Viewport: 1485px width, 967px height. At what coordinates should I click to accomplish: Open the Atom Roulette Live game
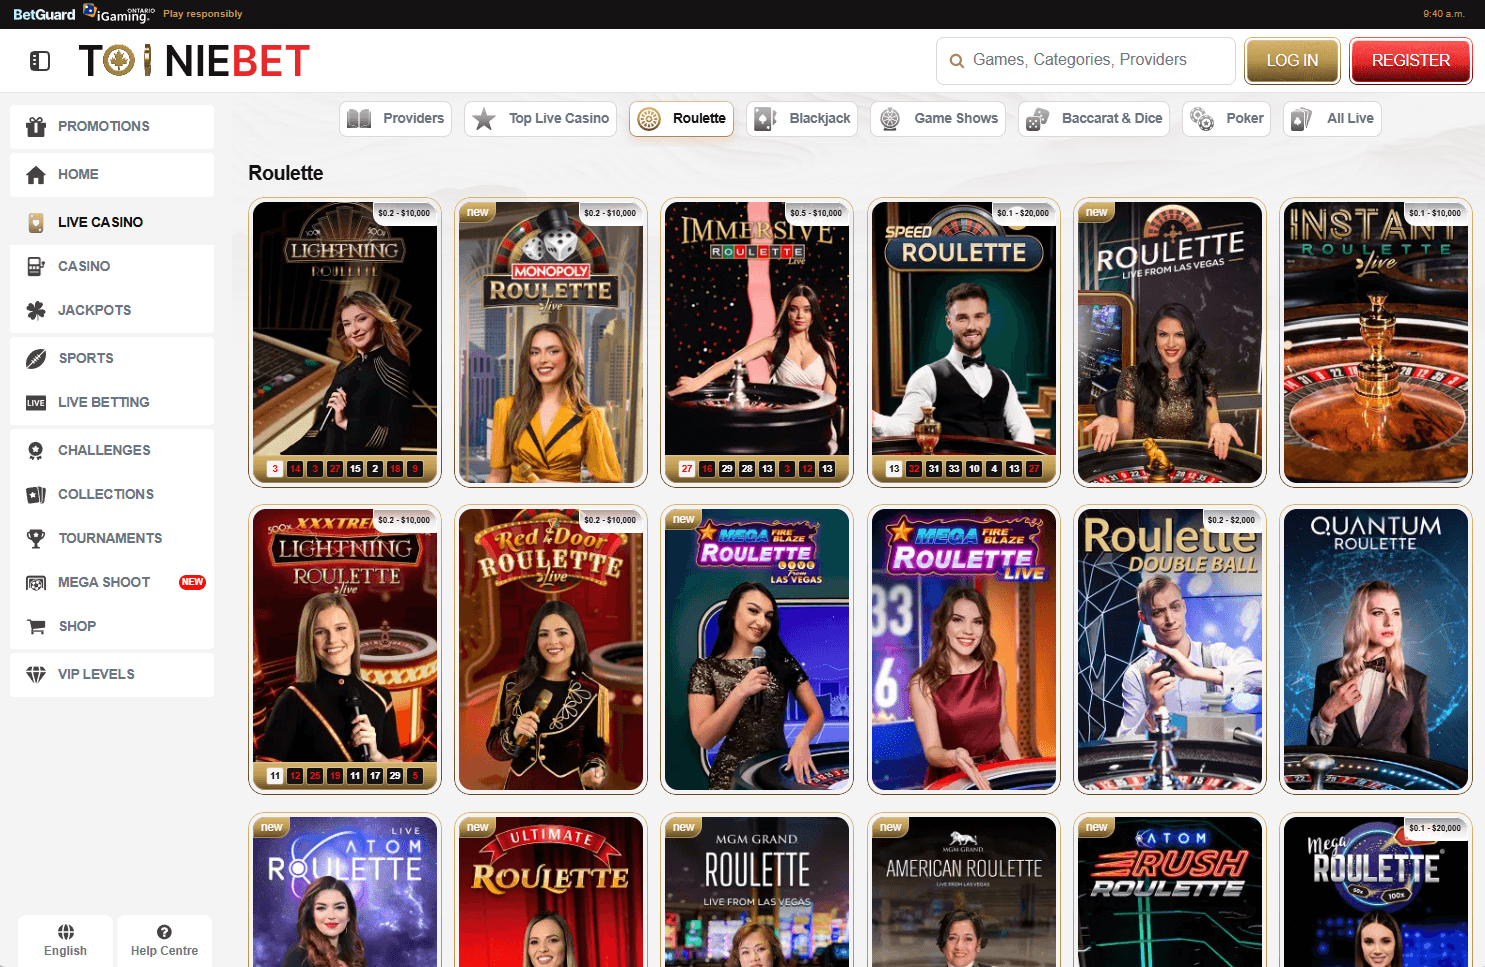coord(345,890)
